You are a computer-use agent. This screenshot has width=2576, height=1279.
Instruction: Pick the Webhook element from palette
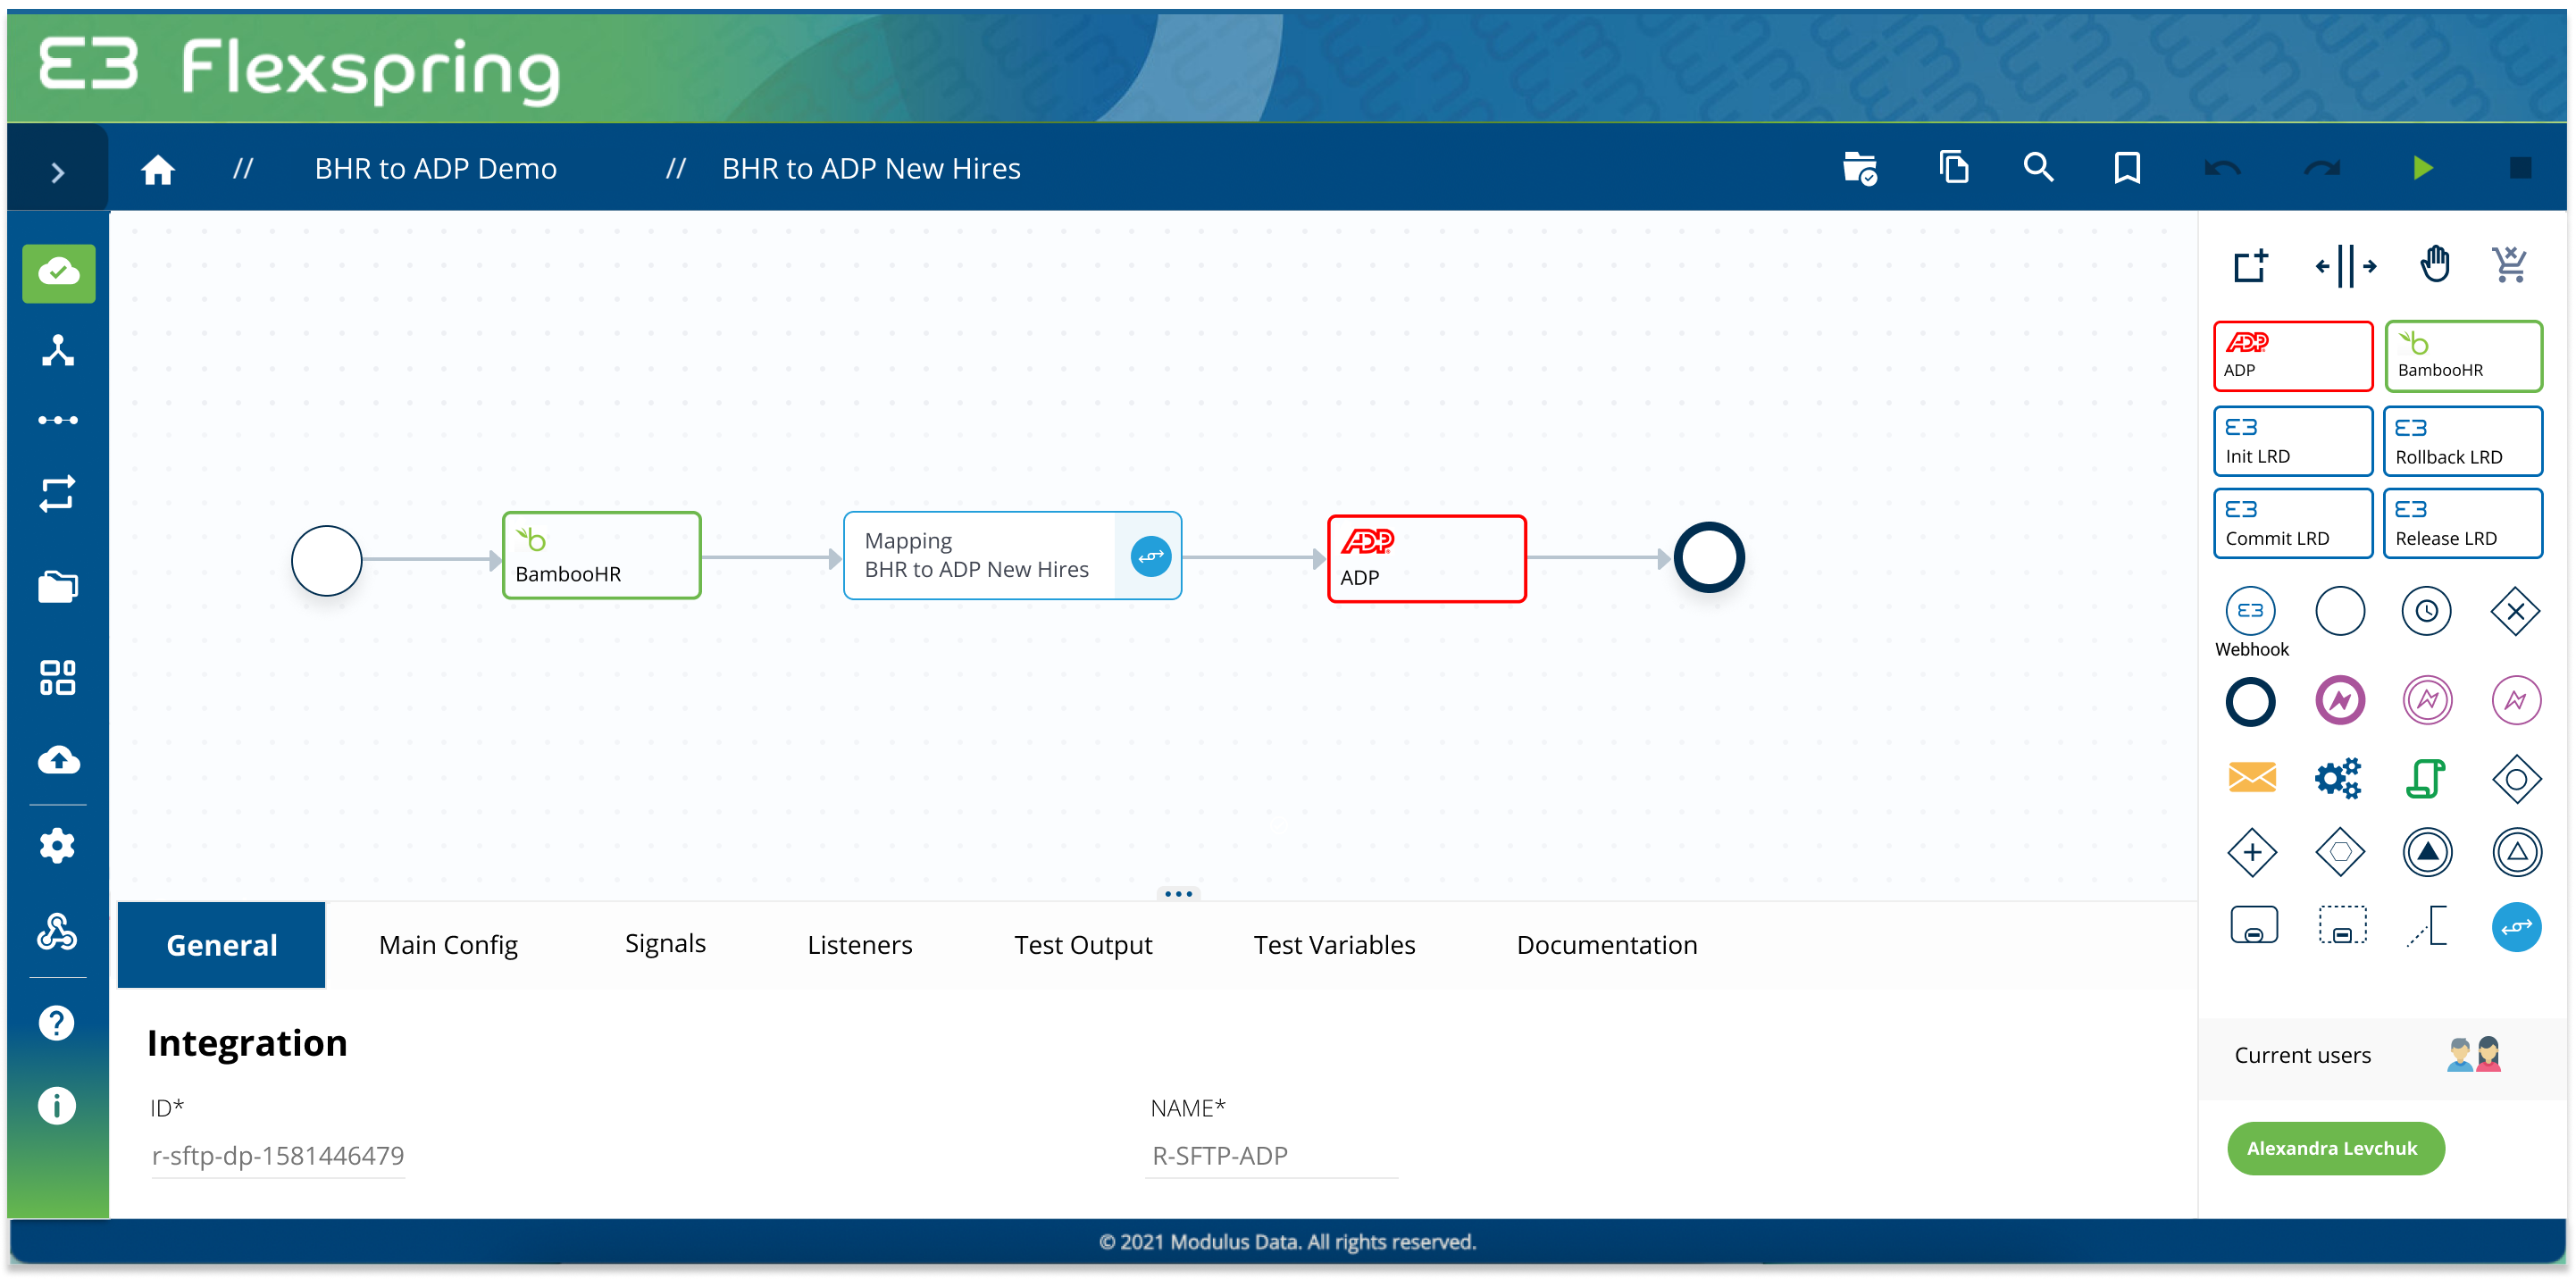click(2250, 612)
